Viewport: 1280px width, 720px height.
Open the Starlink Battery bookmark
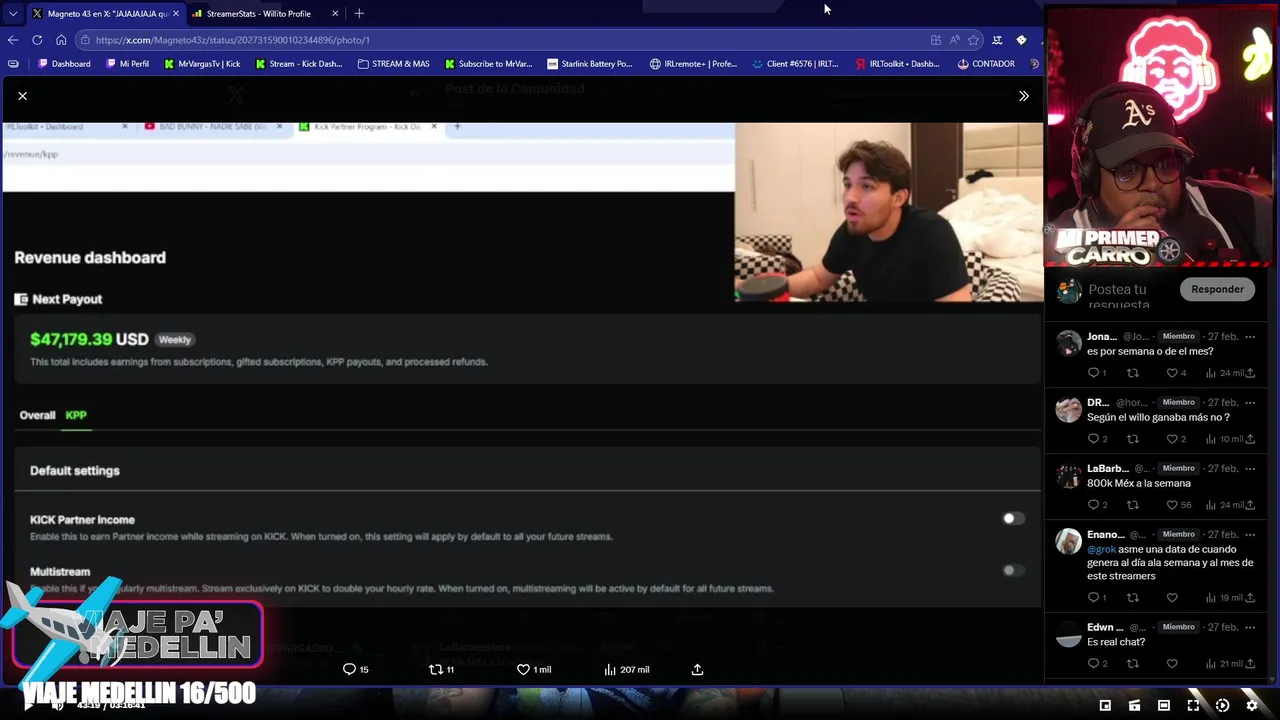click(589, 64)
